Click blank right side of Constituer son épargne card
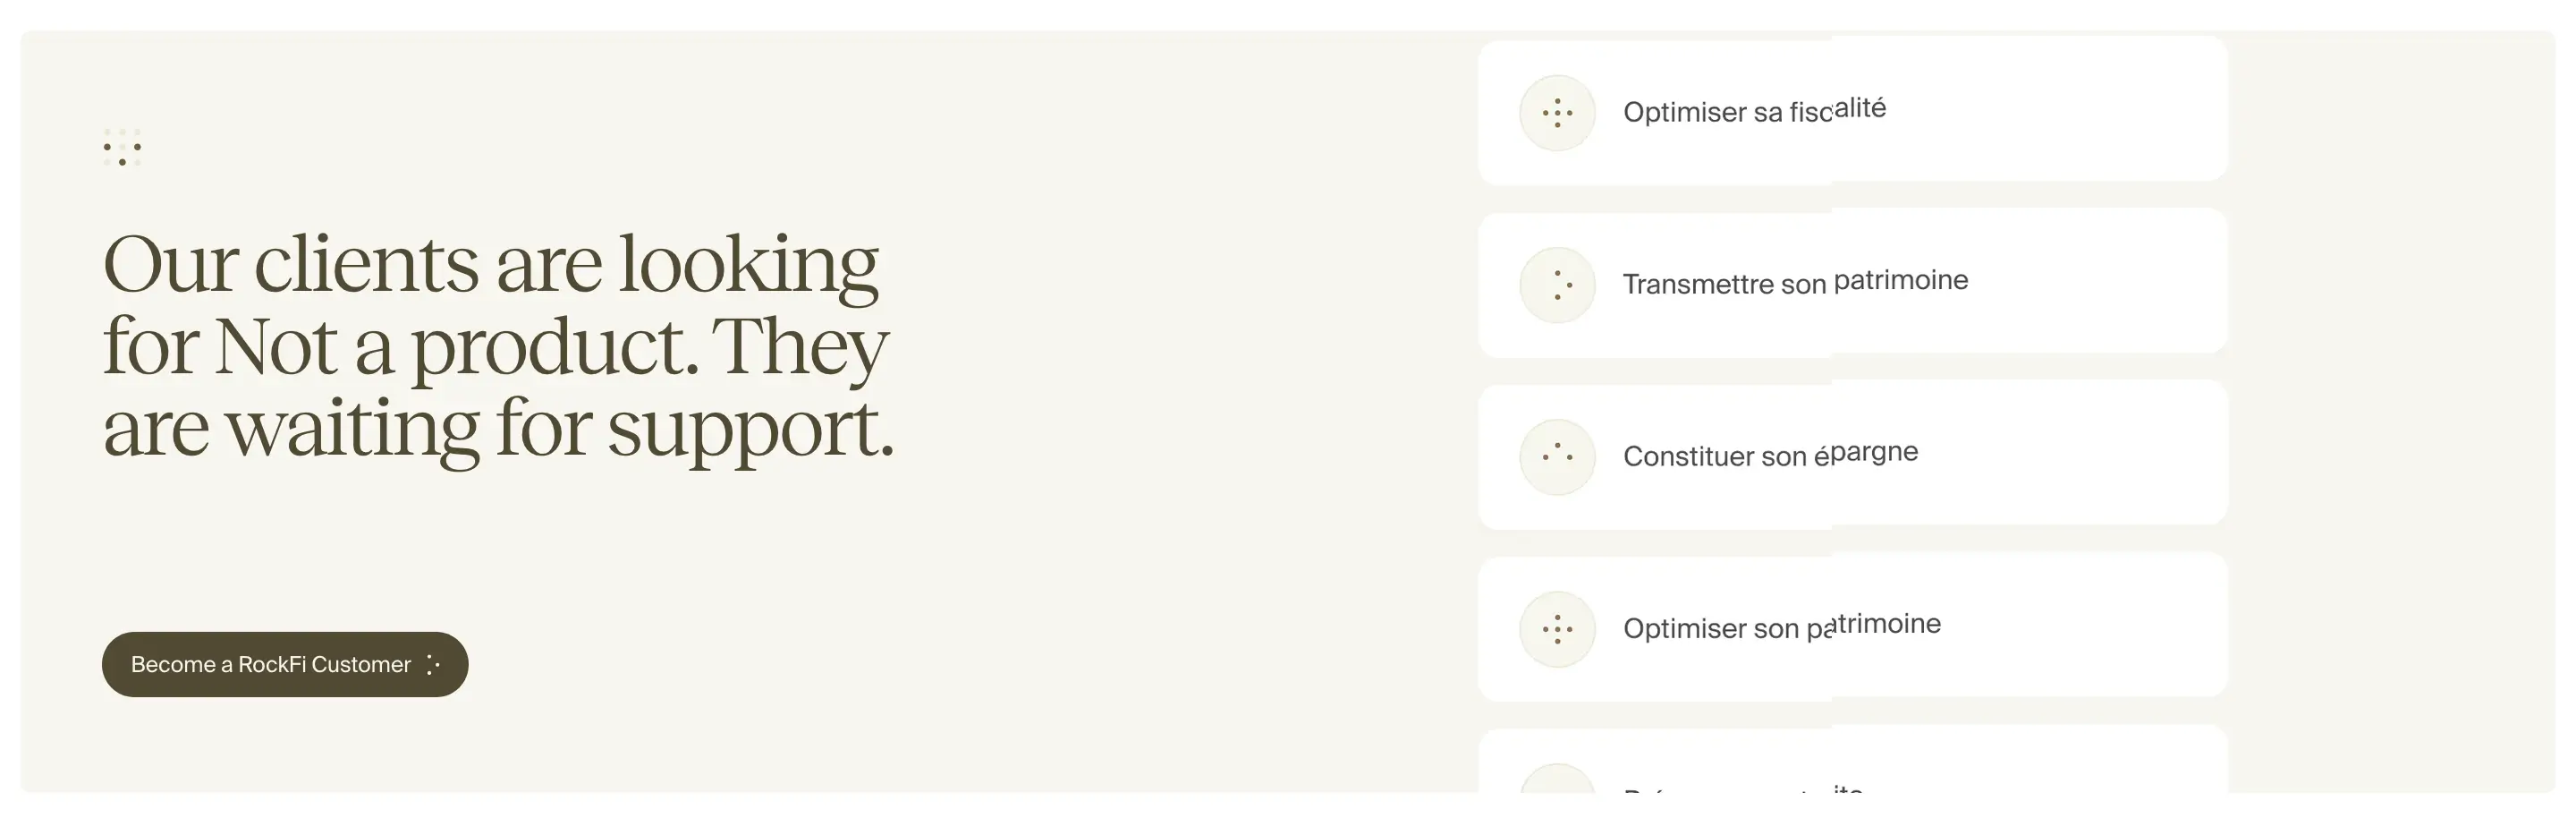 [2080, 453]
